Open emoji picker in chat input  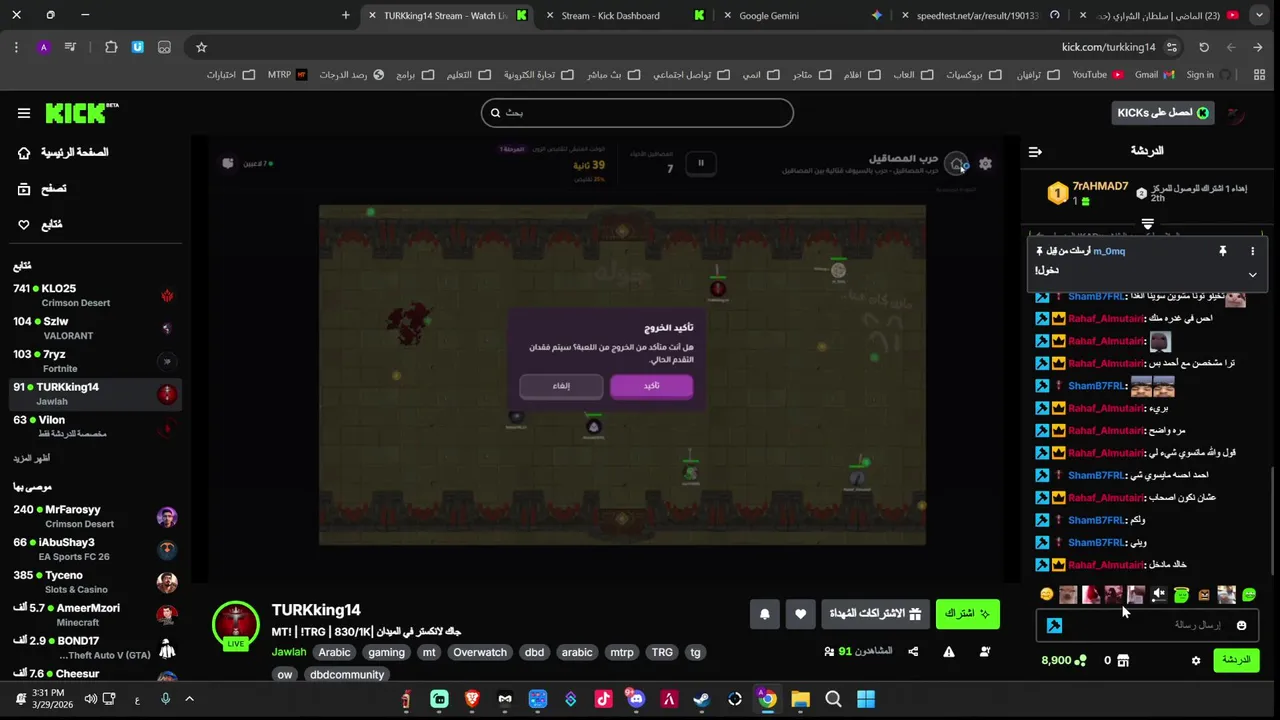pos(1241,626)
